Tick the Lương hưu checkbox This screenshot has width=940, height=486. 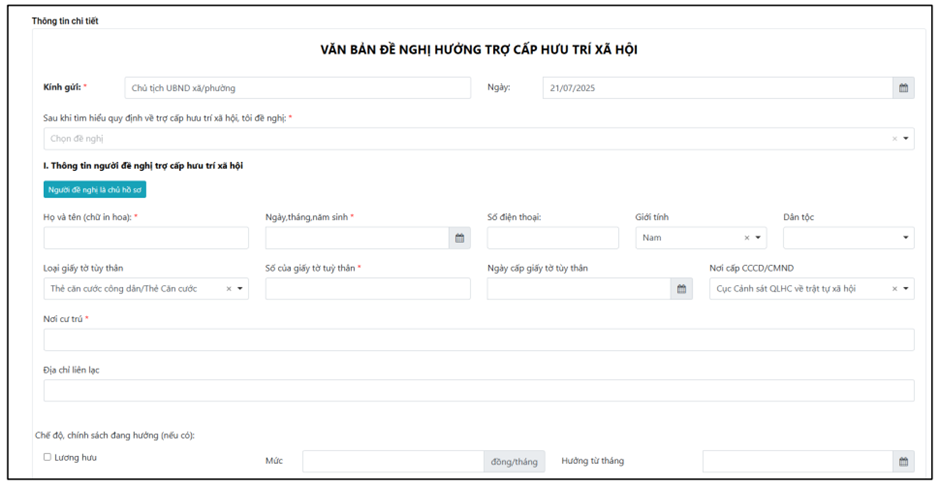coord(47,458)
